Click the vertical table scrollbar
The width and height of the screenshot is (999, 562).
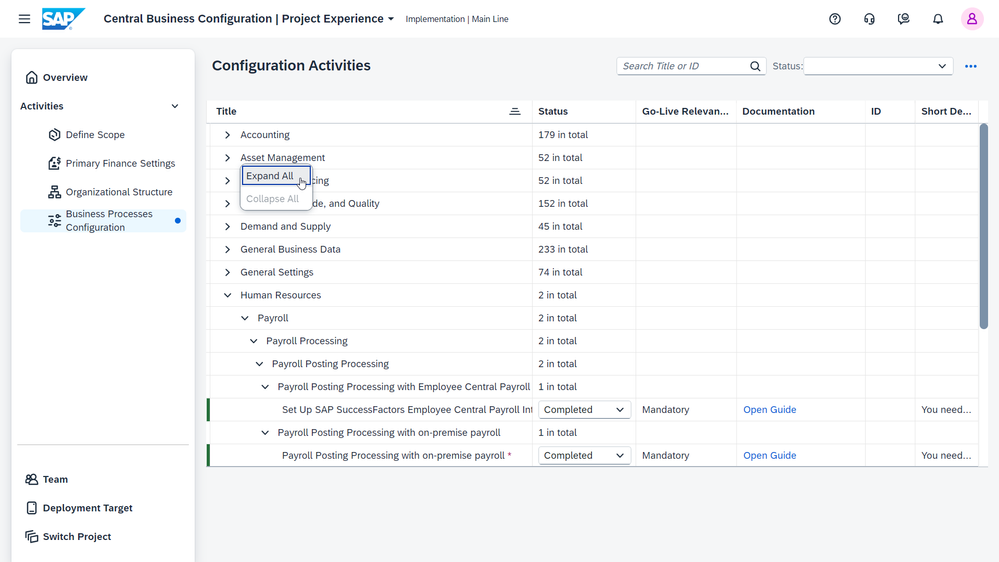point(984,226)
